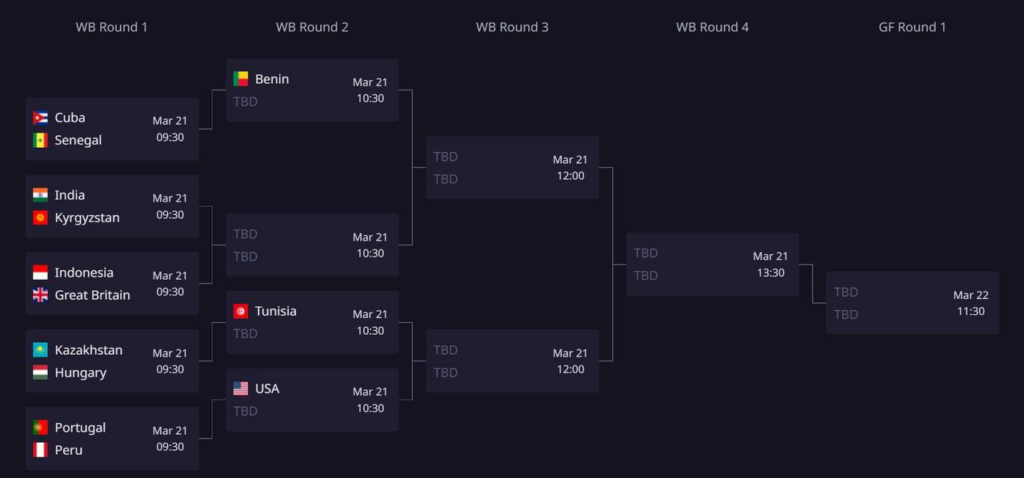
Task: Click the Tunisia team name
Action: (x=275, y=311)
